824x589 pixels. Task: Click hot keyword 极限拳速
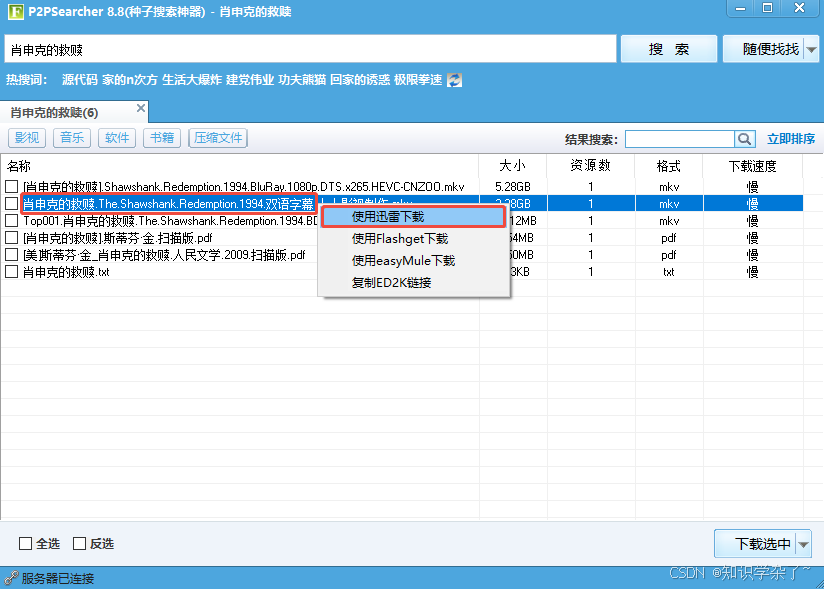click(418, 80)
